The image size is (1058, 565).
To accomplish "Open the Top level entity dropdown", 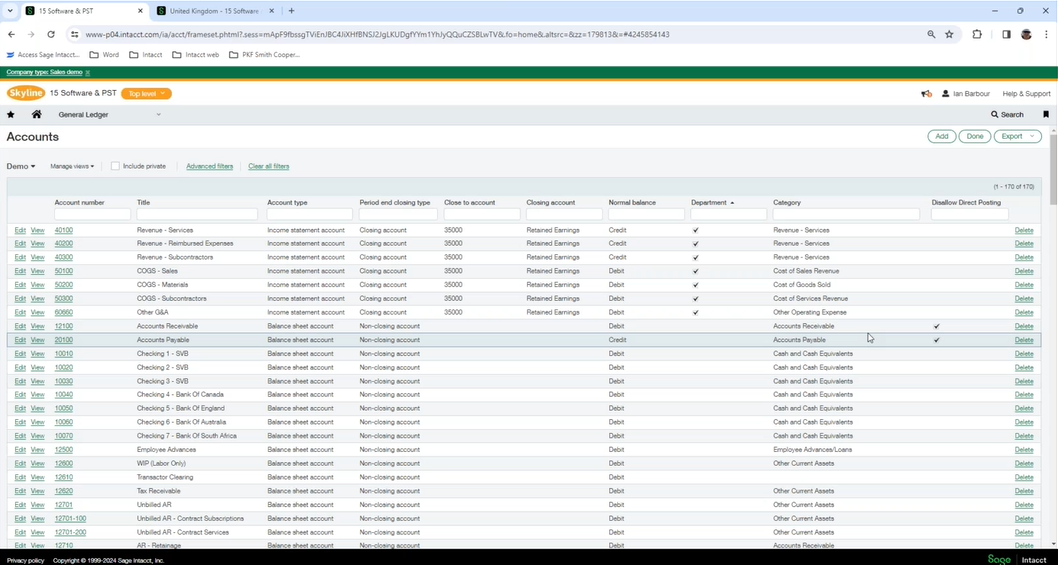I will click(146, 94).
